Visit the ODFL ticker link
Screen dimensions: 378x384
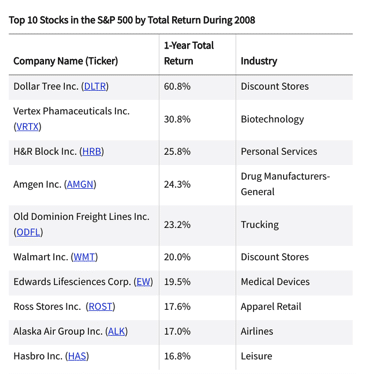coord(28,232)
